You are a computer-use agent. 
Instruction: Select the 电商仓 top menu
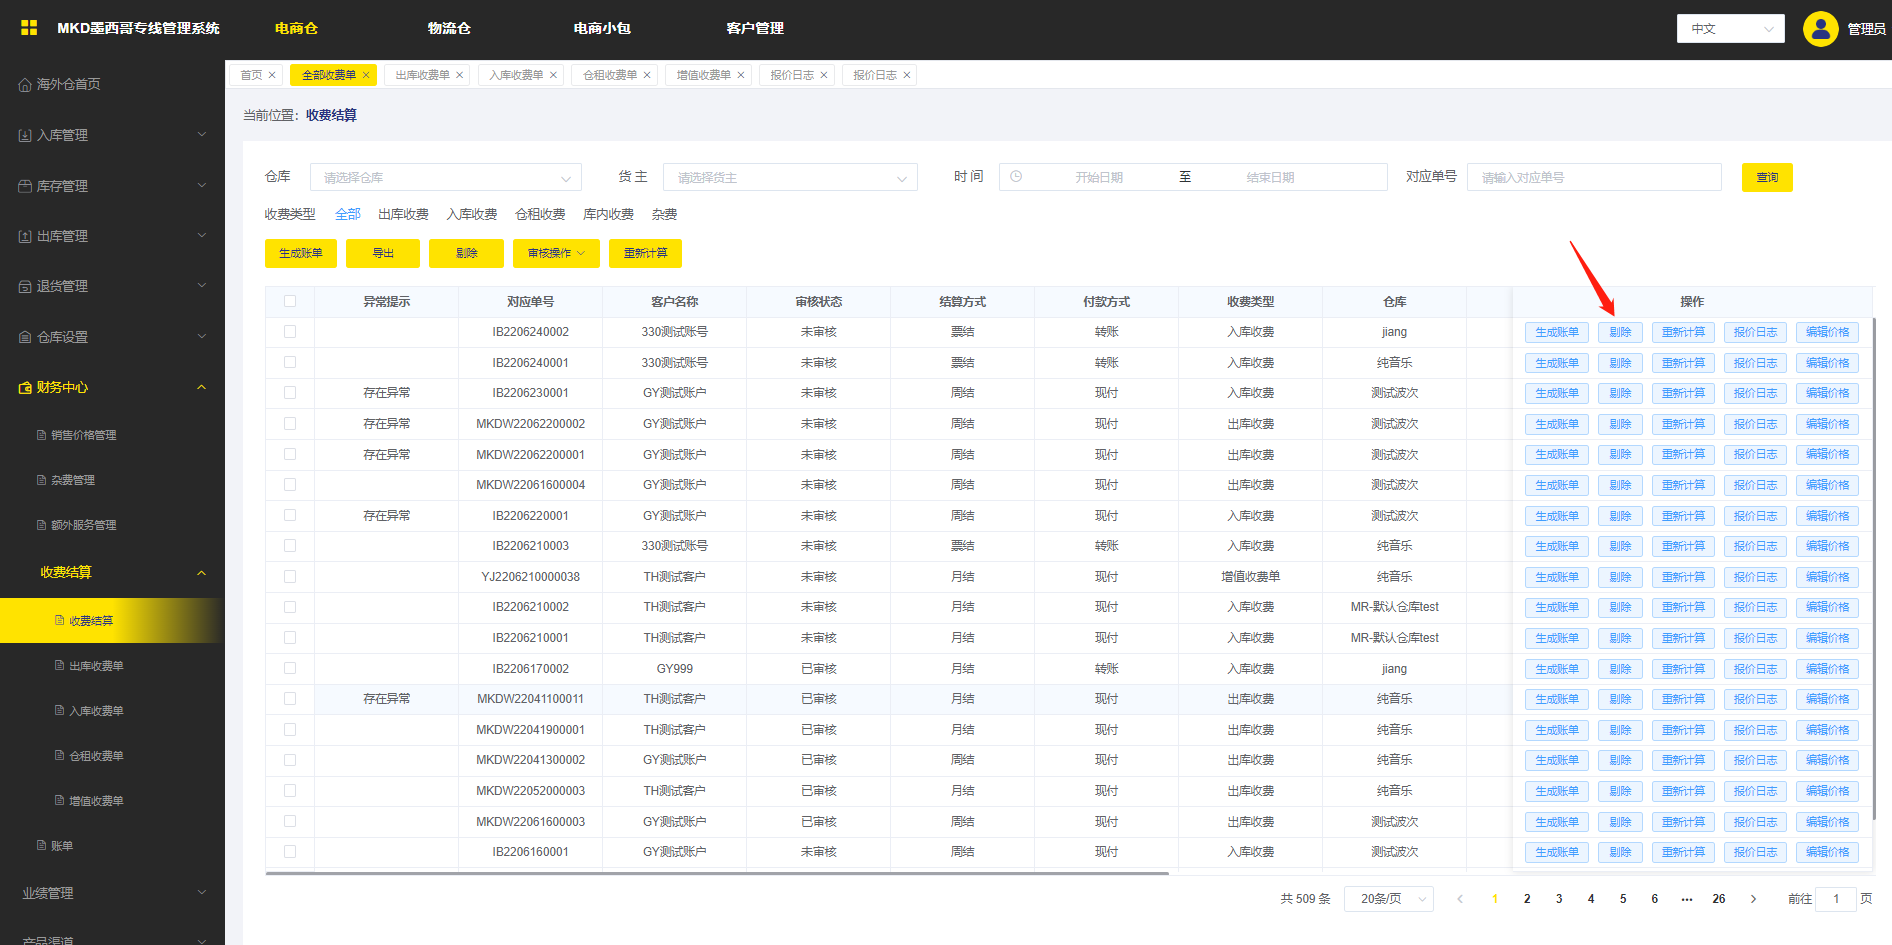296,28
